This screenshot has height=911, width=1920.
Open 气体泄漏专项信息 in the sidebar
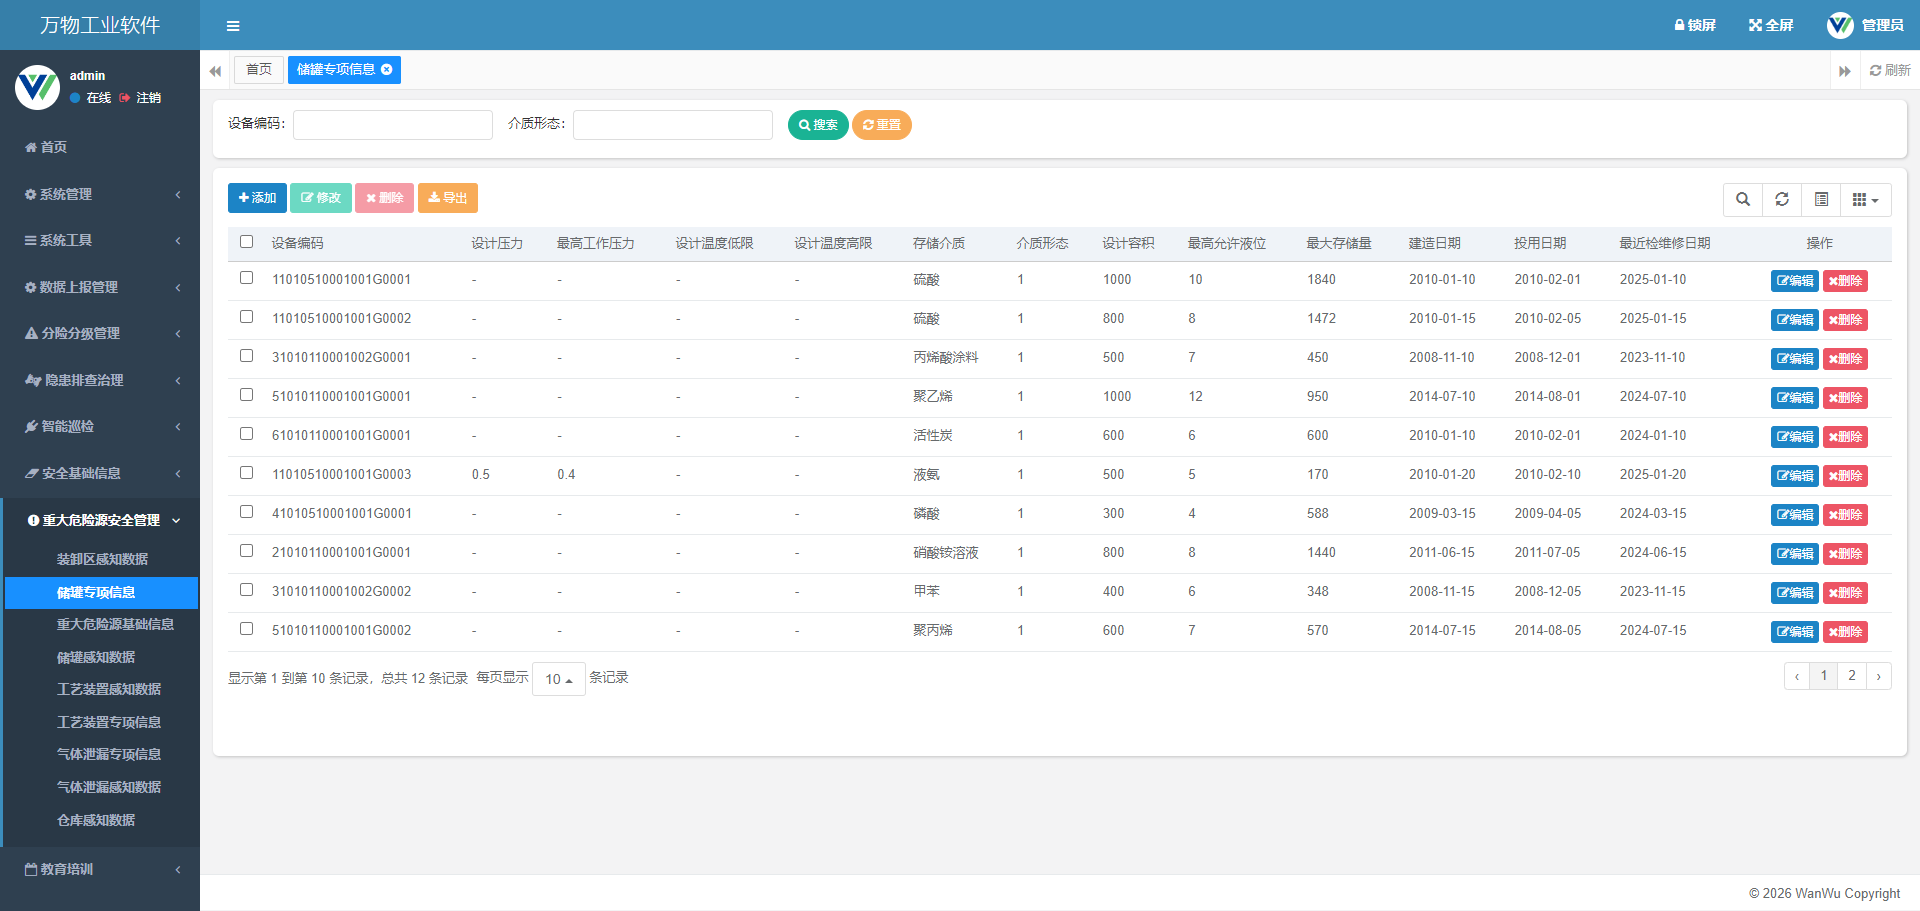coord(109,754)
